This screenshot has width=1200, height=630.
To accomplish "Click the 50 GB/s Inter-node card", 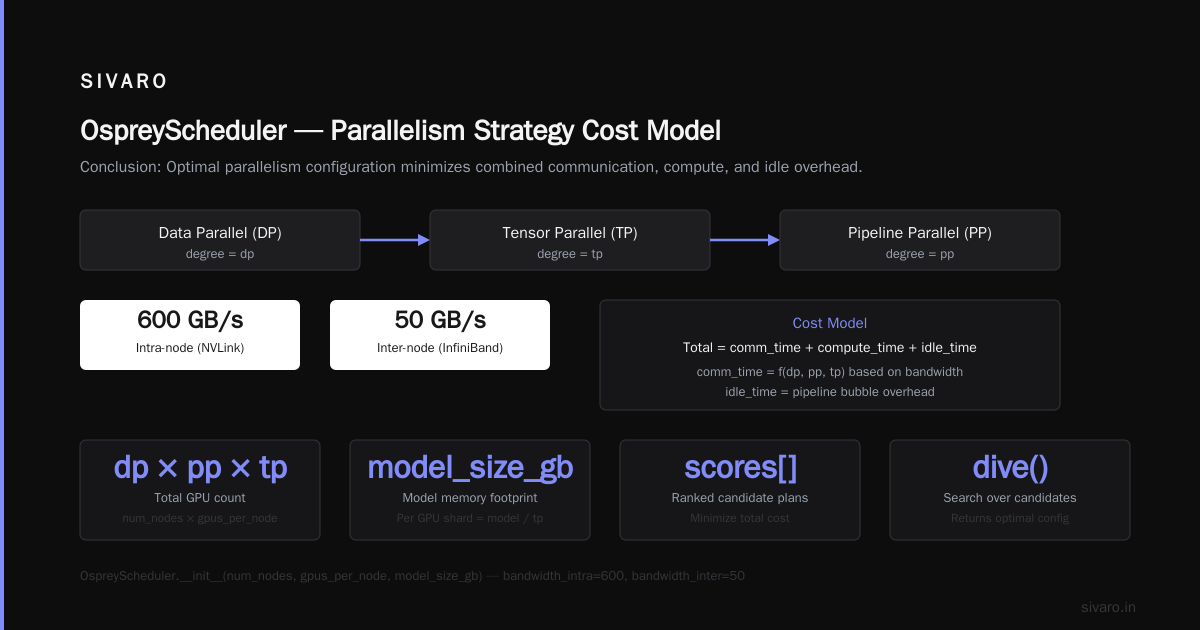I will [x=440, y=335].
